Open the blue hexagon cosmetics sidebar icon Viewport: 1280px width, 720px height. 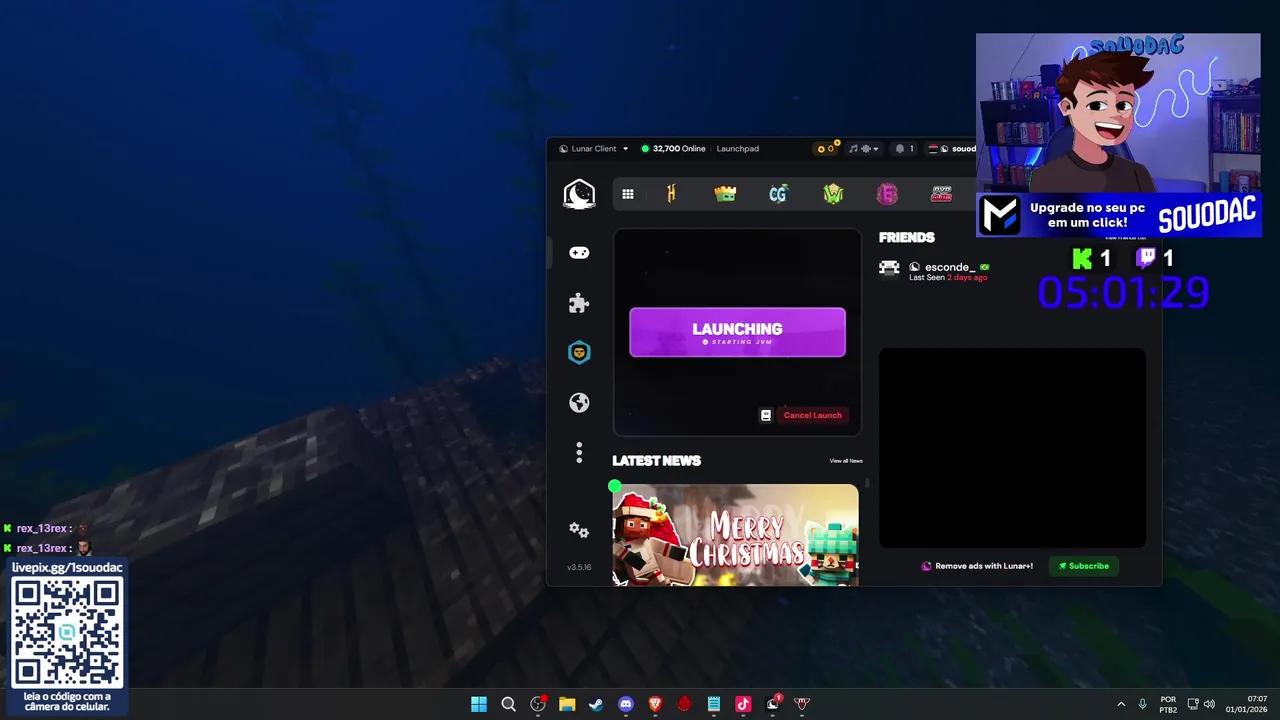click(579, 352)
